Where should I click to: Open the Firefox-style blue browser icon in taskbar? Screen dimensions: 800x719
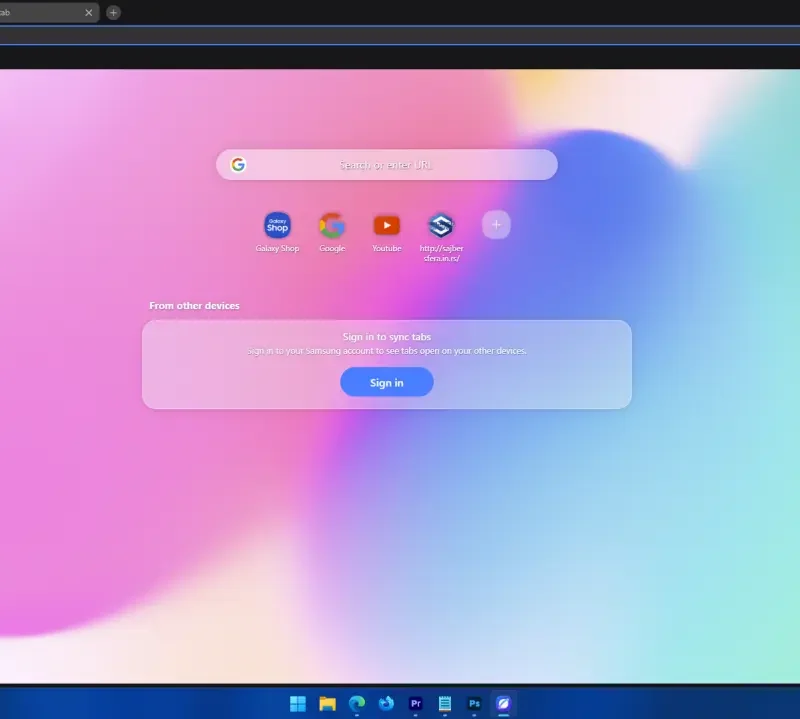click(x=386, y=704)
